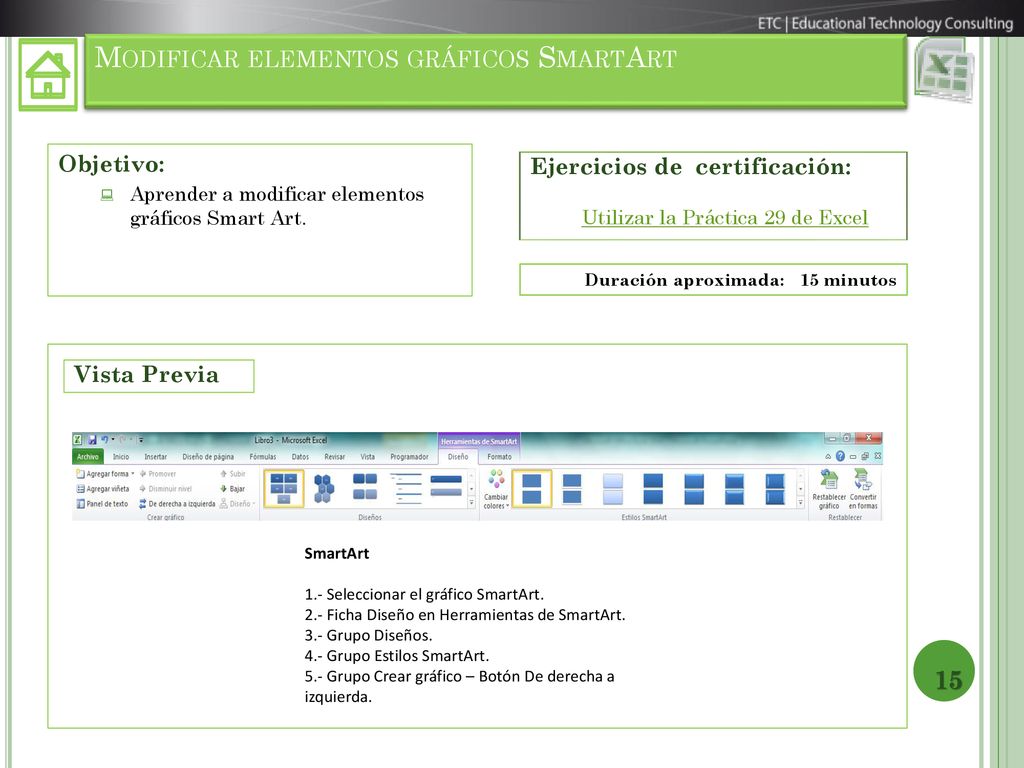The width and height of the screenshot is (1024, 768).
Task: Minimize the ribbon with the caret icon
Action: coord(828,456)
